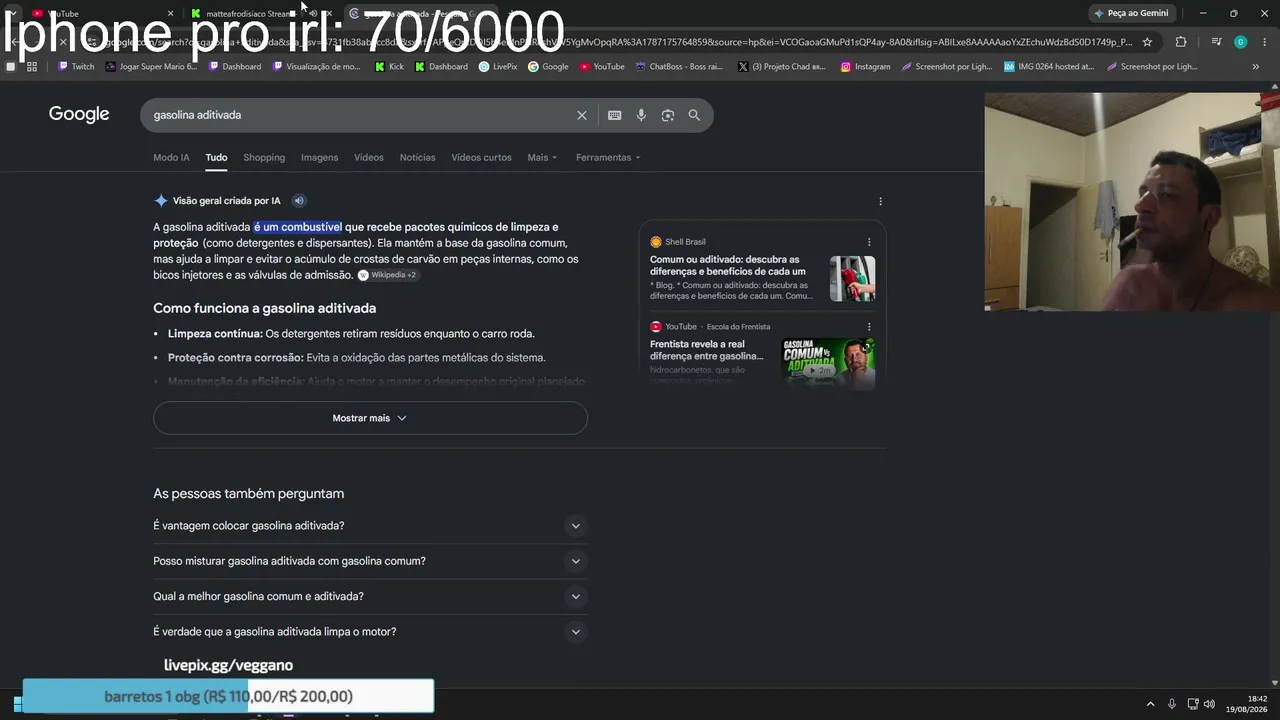1280x720 pixels.
Task: Open the Wikipedia +2 source chip
Action: pos(387,275)
